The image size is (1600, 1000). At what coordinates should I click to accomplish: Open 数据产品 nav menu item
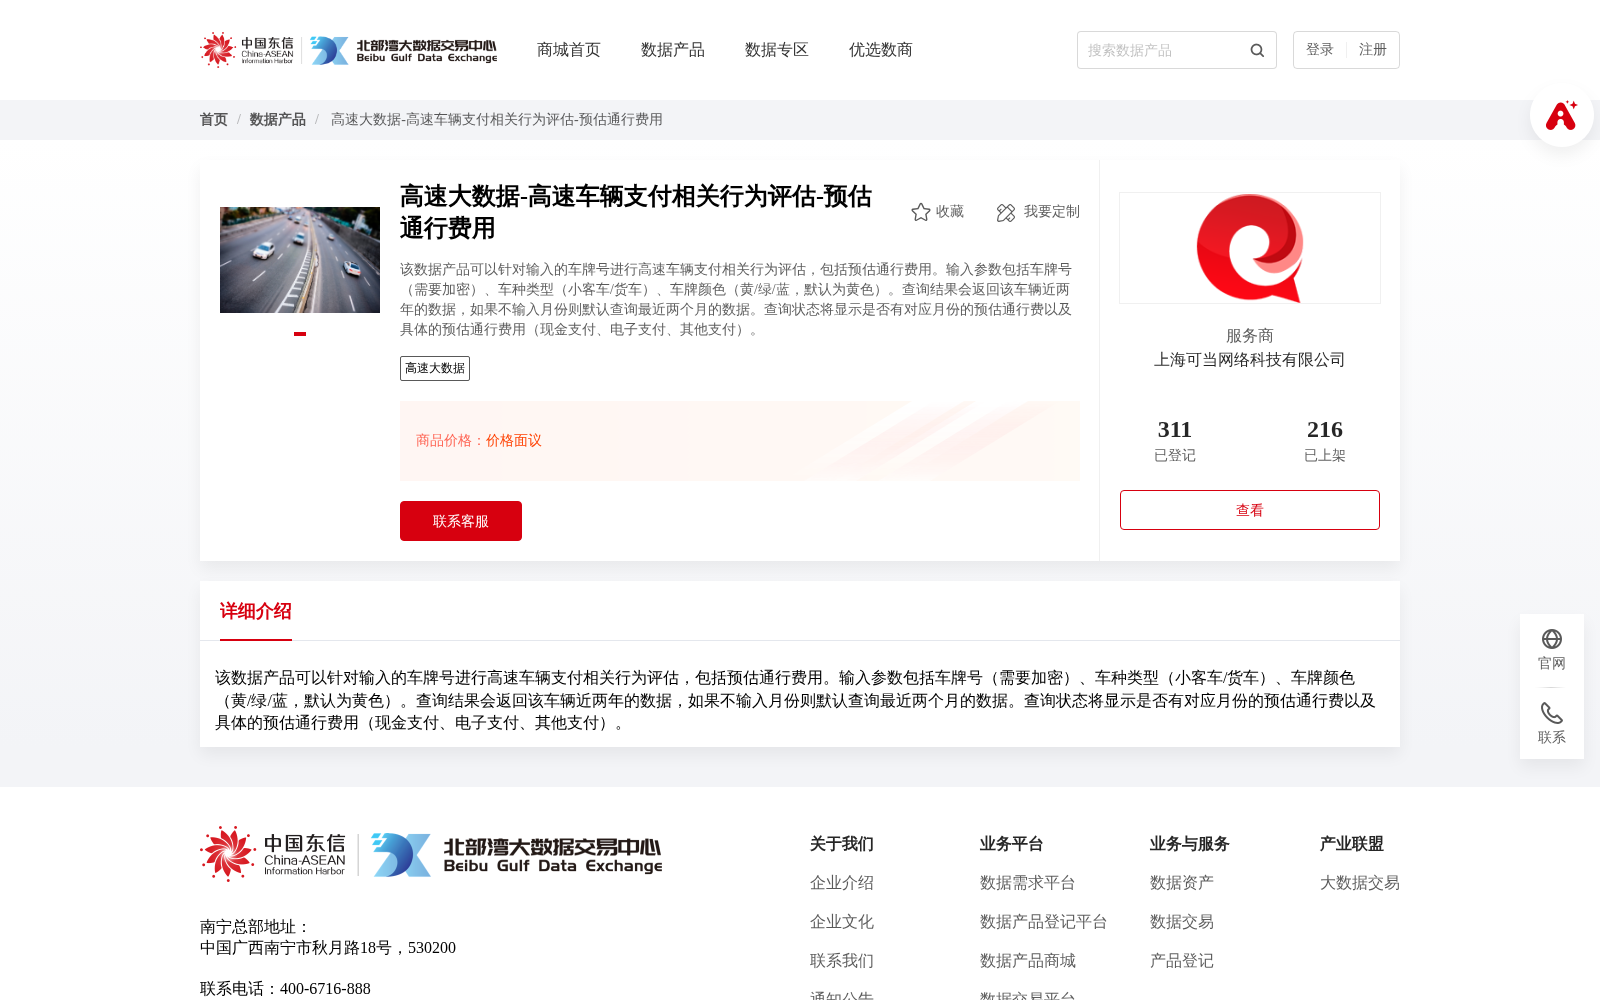tap(673, 50)
